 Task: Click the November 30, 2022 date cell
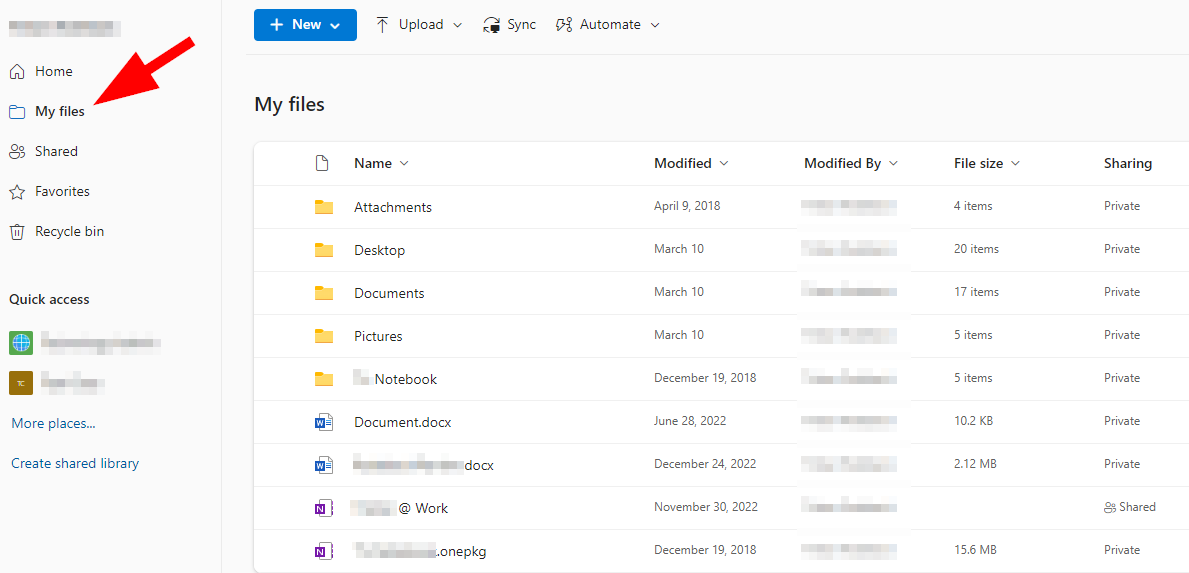707,507
